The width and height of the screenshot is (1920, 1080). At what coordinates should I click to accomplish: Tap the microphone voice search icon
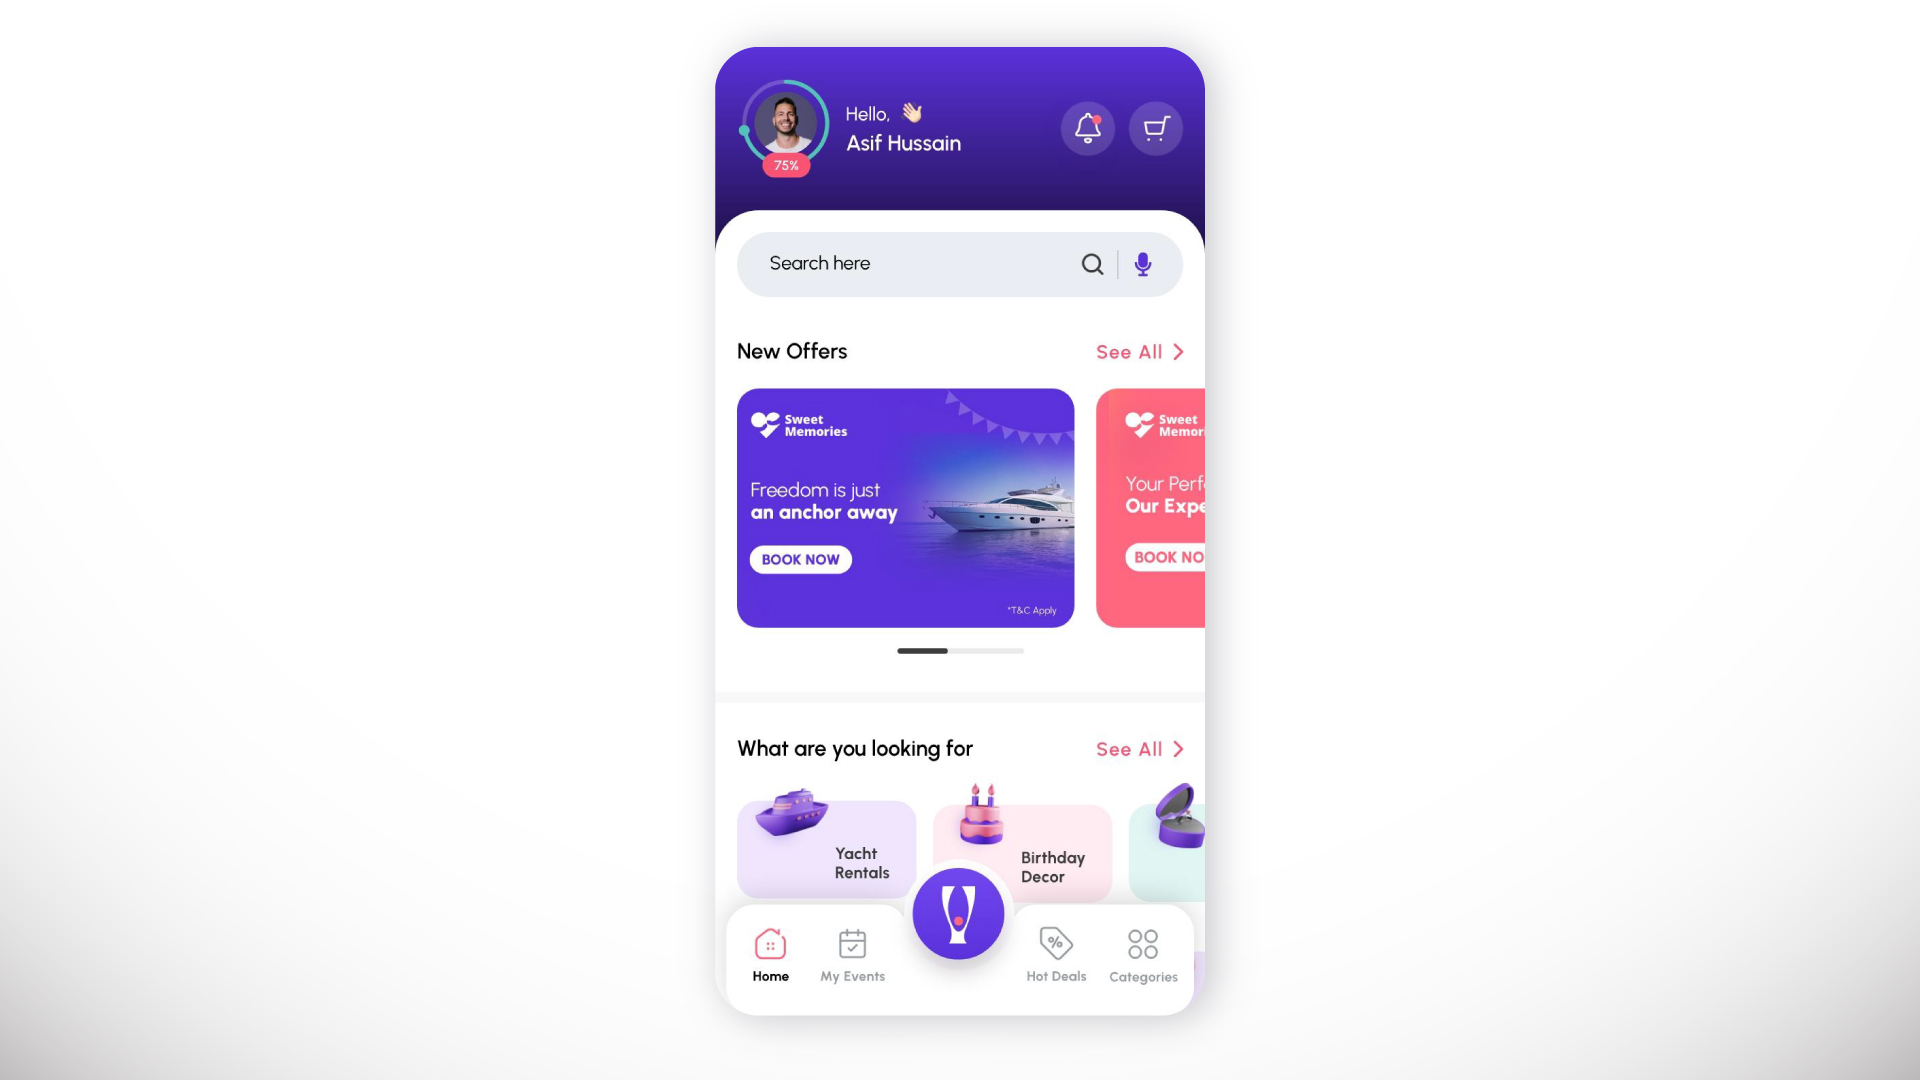click(1142, 264)
